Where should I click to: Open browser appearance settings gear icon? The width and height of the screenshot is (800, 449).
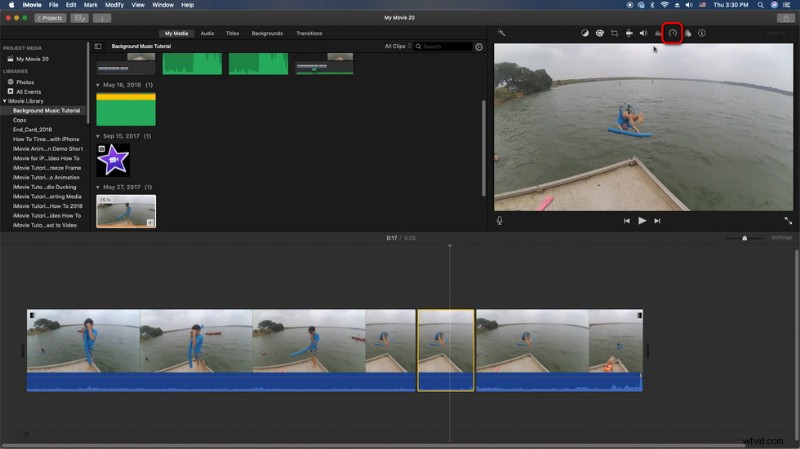tap(479, 47)
